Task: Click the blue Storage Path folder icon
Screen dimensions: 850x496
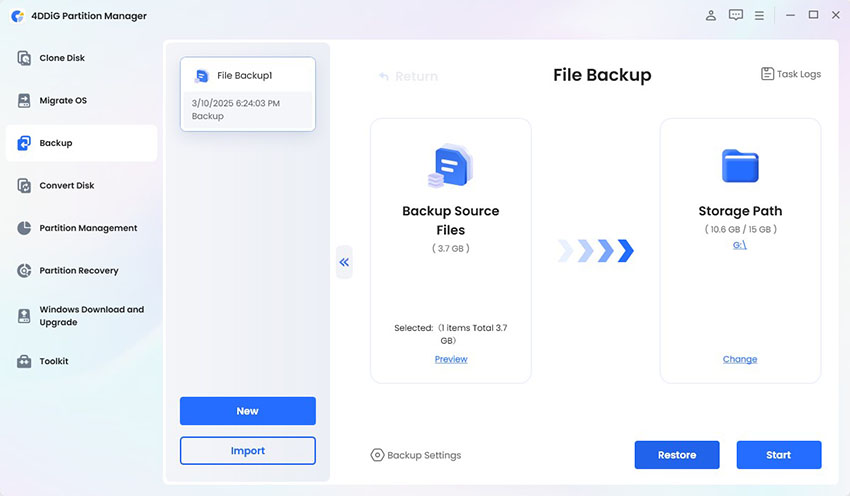Action: [x=740, y=167]
